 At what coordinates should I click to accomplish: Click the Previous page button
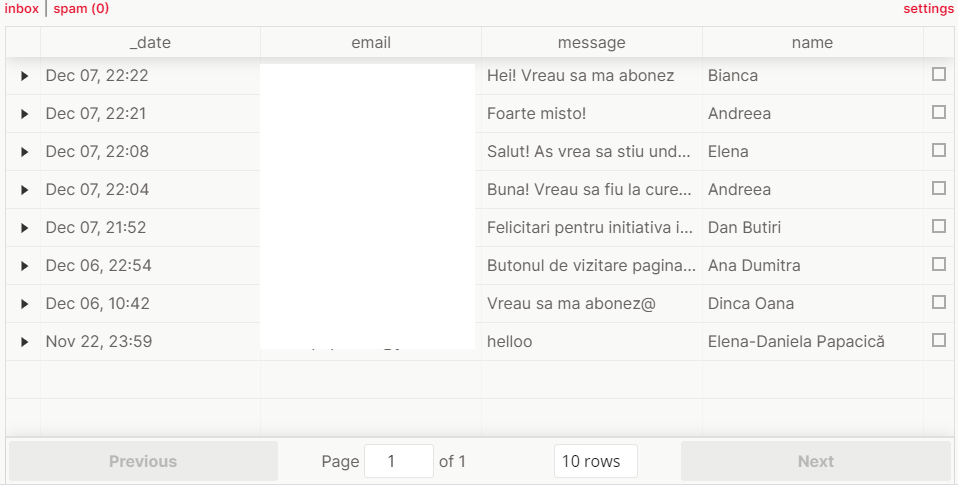[143, 461]
